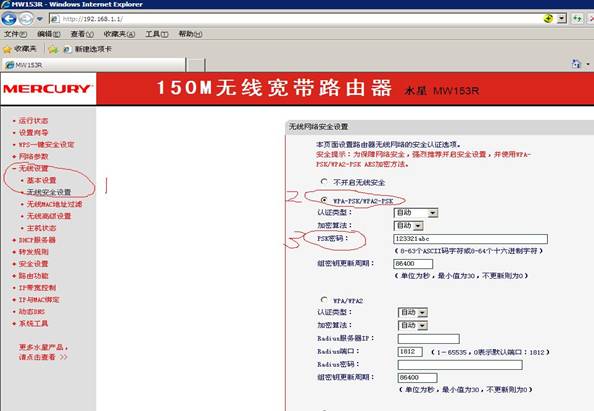Select WPA-PSK/WPA2-PSK radio button
This screenshot has width=594, height=411.
pyautogui.click(x=324, y=200)
